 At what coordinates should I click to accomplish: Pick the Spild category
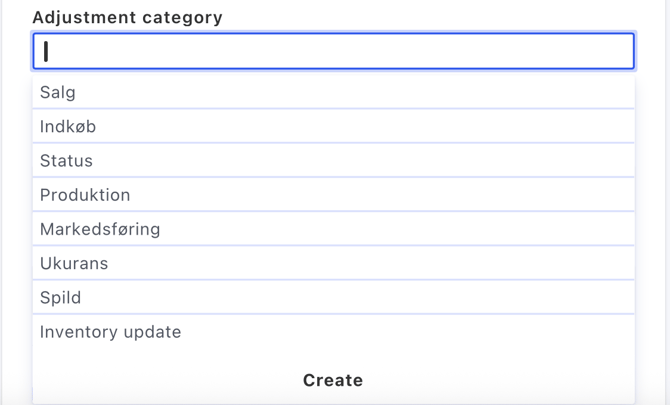(x=333, y=297)
